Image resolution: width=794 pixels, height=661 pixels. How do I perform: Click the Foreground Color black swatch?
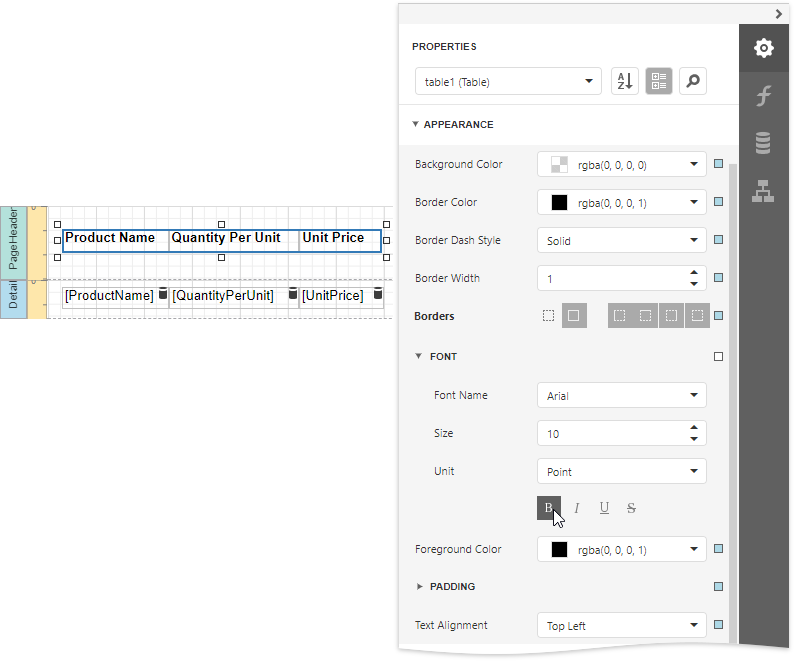point(559,550)
